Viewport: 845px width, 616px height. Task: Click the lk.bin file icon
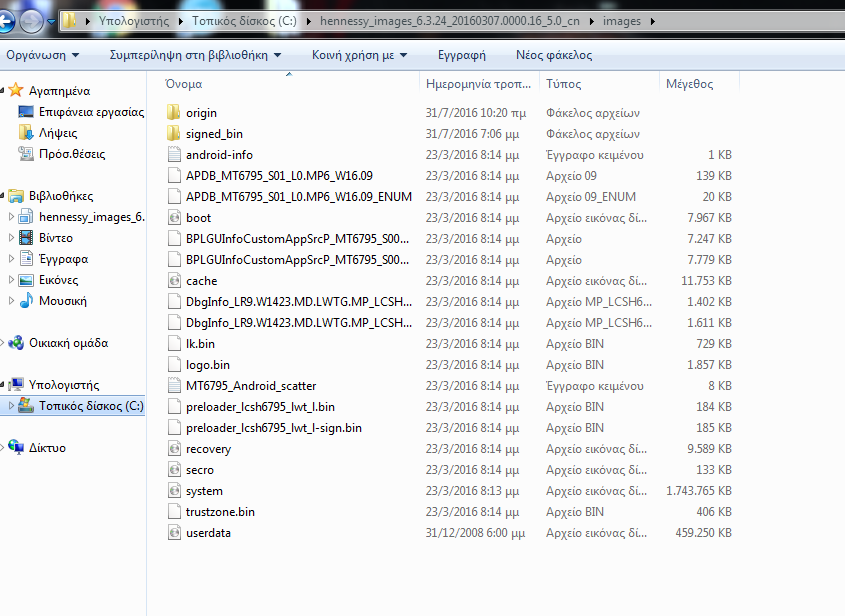[174, 344]
